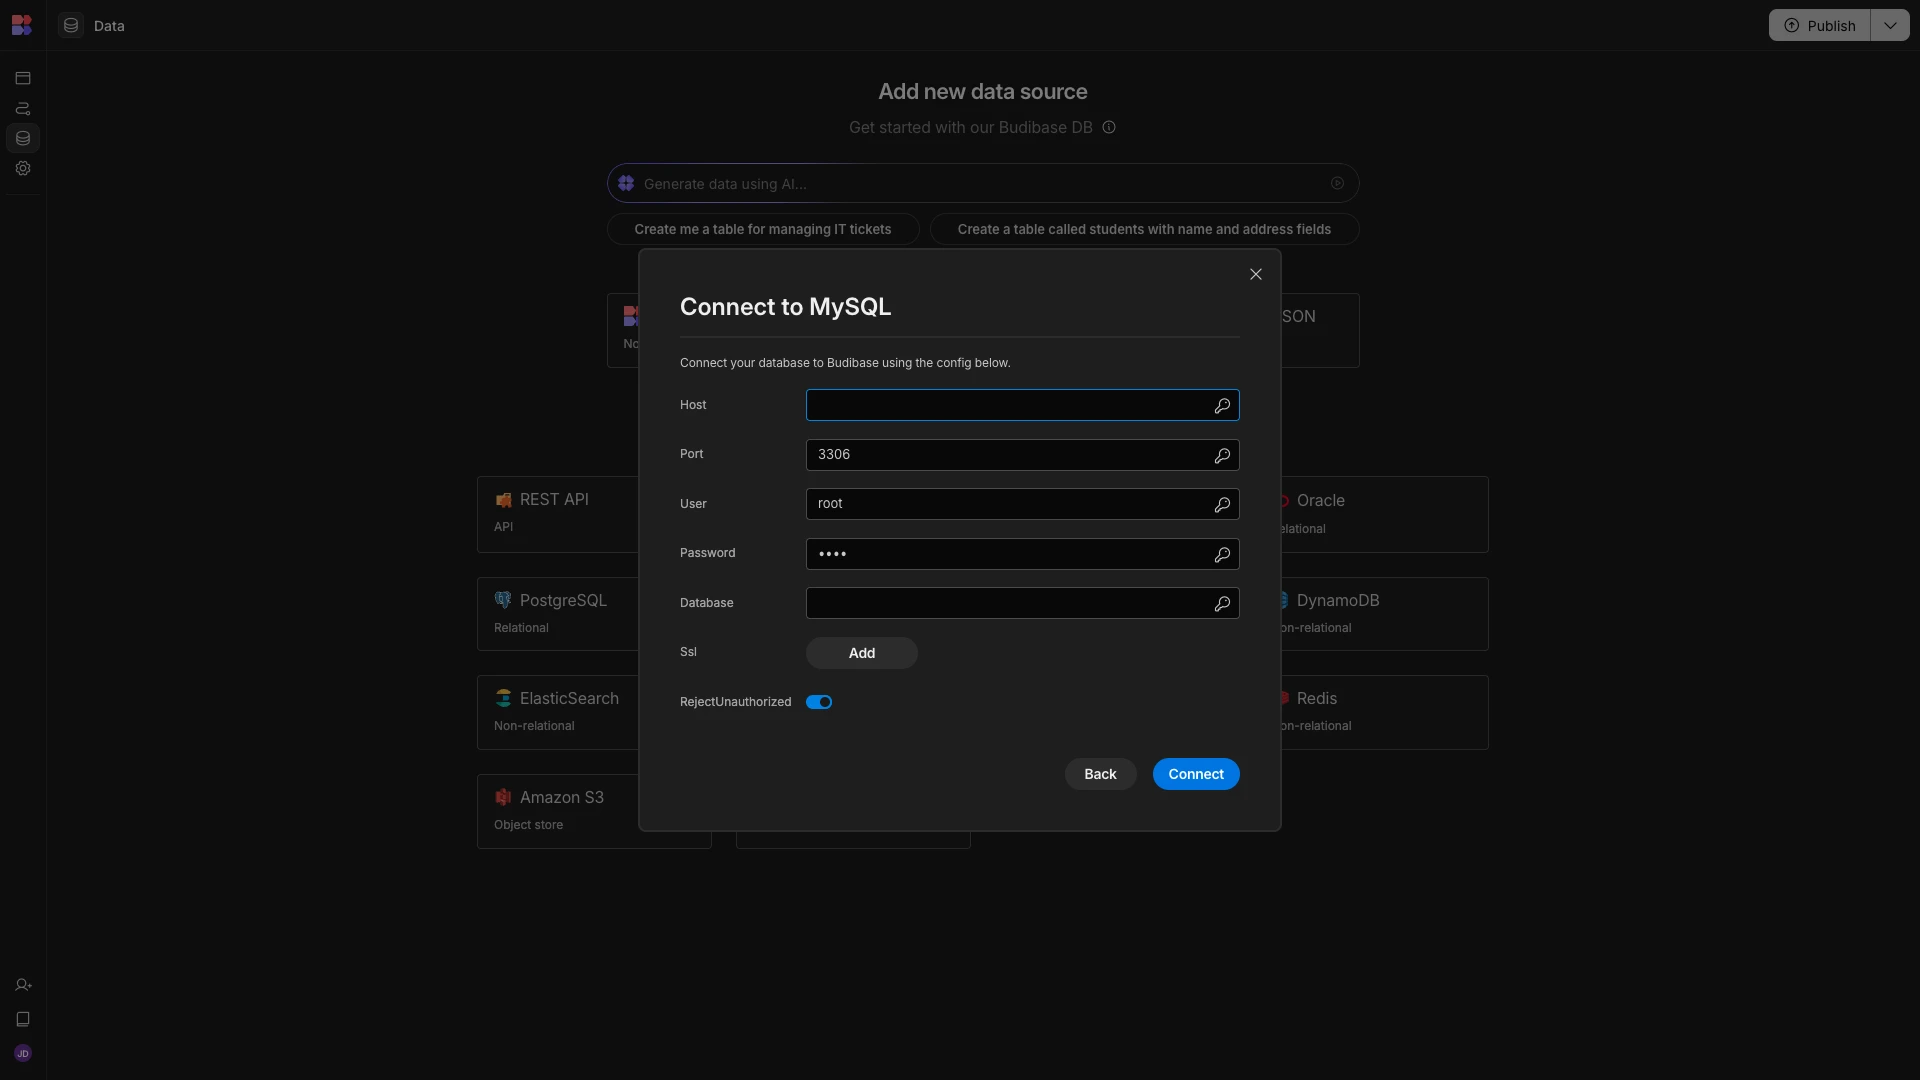Click the key icon in User field
The width and height of the screenshot is (1920, 1080).
coord(1222,504)
